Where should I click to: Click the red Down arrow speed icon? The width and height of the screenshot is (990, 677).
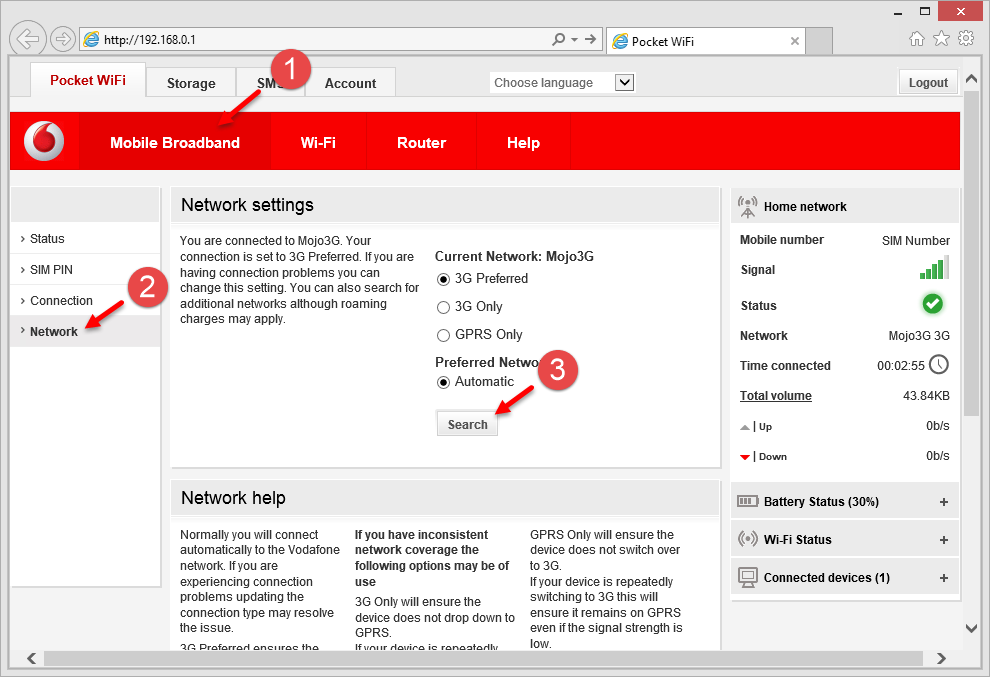[x=745, y=457]
